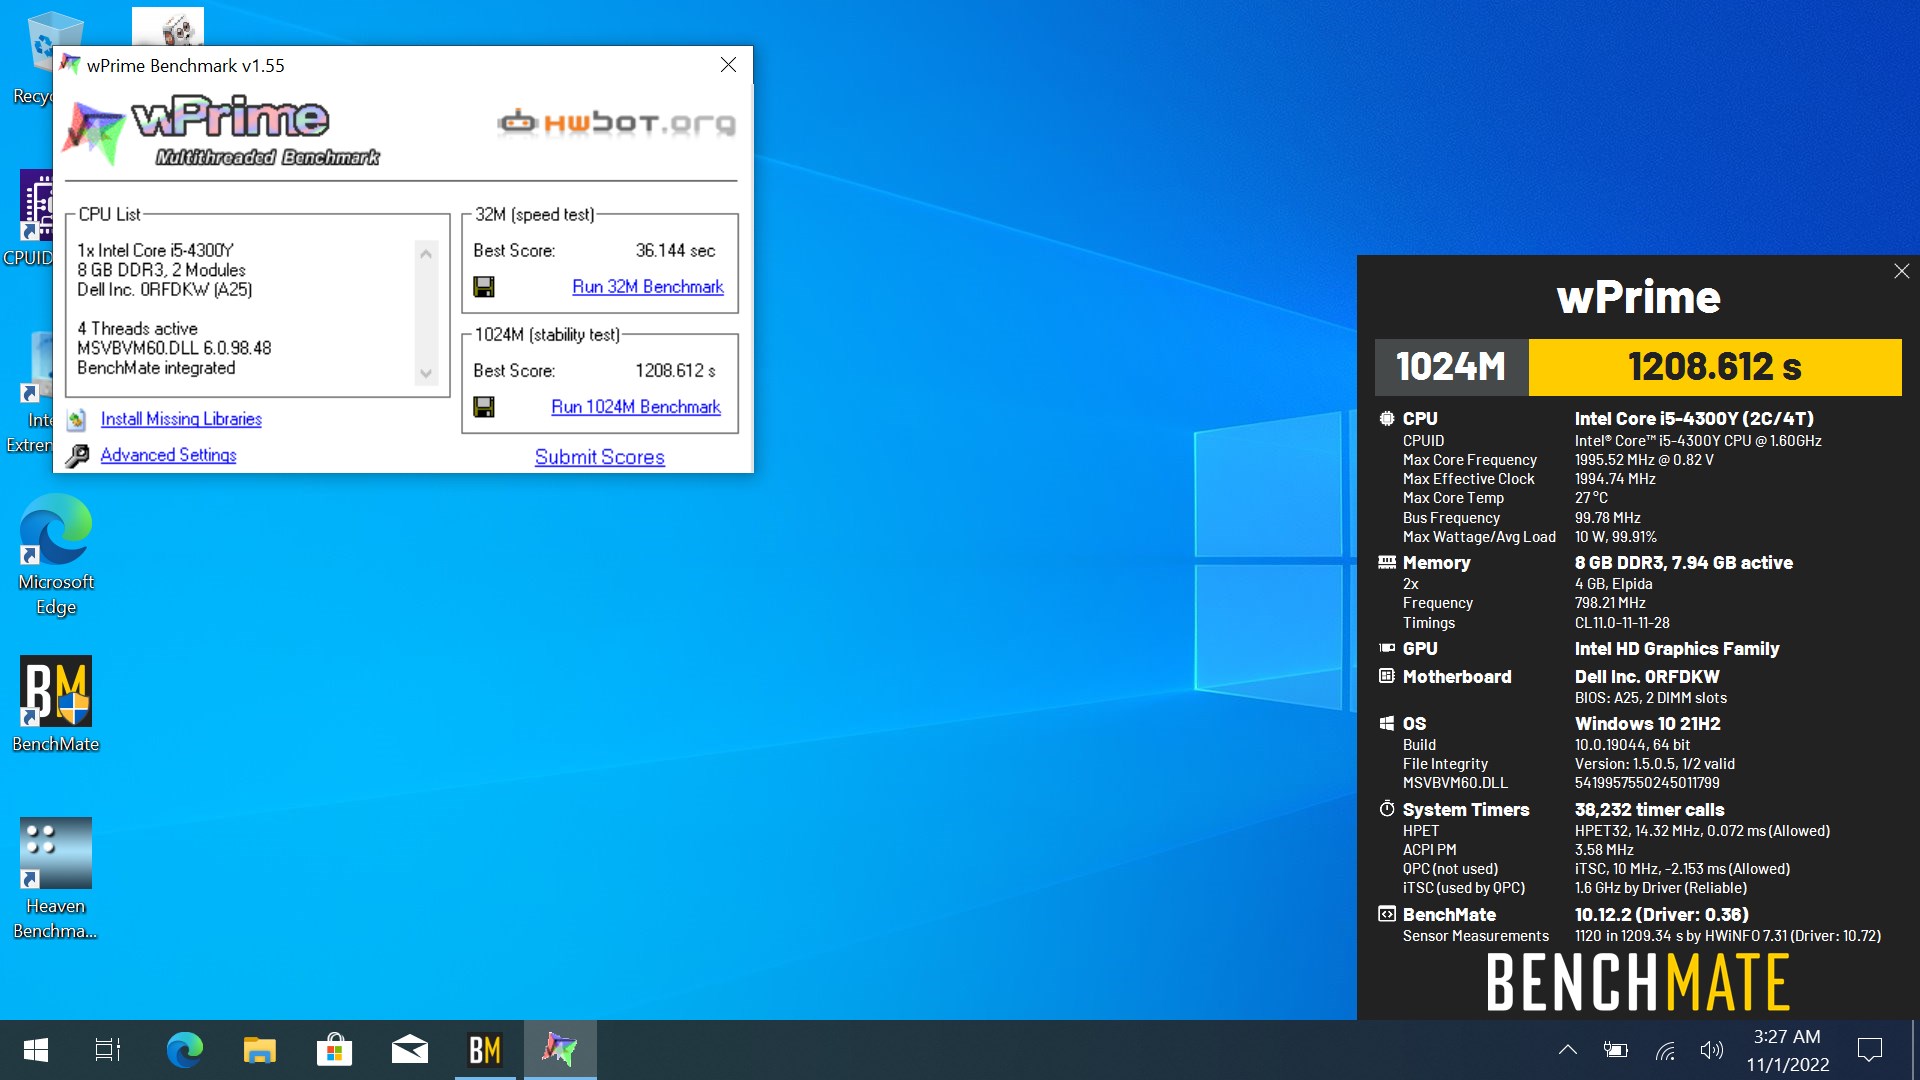Click the HWBOT.org logo
The image size is (1920, 1080).
617,122
